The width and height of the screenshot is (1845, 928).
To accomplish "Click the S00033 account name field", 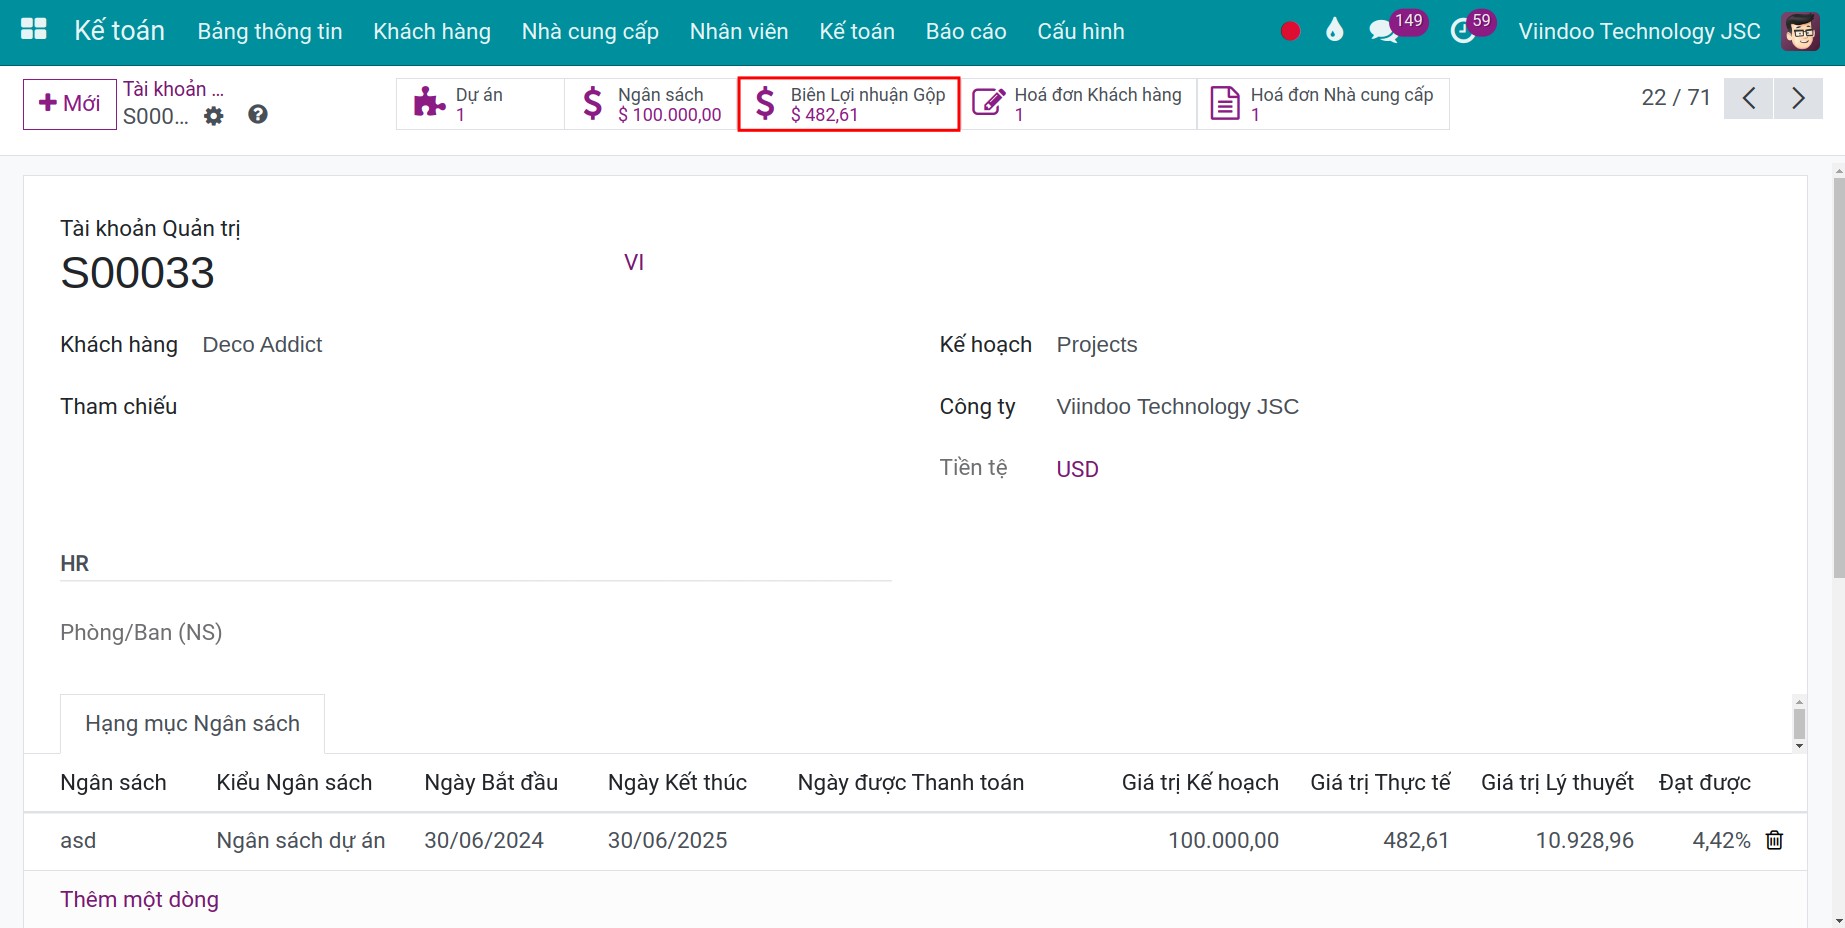I will click(137, 272).
